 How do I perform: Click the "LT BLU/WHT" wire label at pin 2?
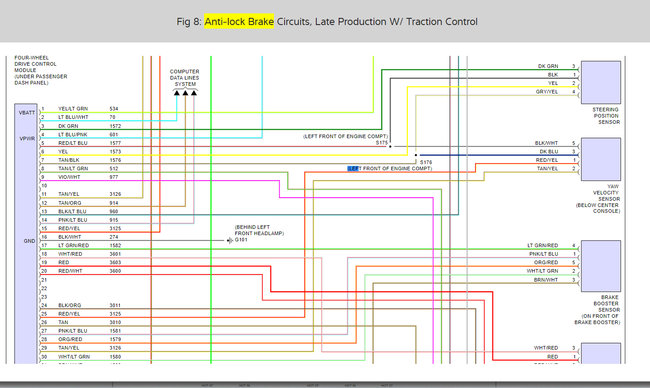(x=73, y=117)
